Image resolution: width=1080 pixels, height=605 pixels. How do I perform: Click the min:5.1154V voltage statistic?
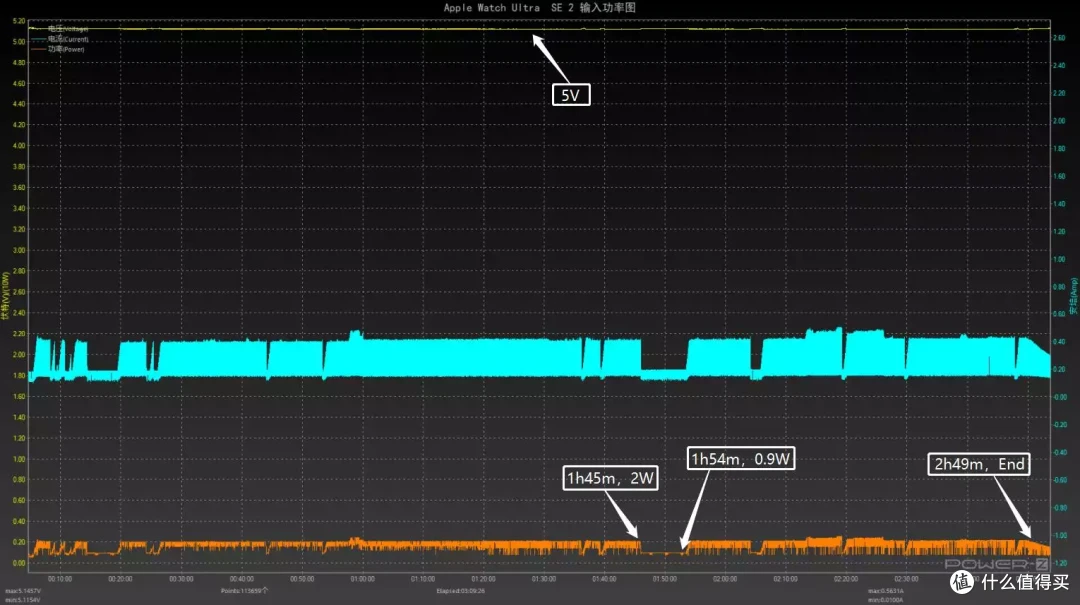point(23,599)
